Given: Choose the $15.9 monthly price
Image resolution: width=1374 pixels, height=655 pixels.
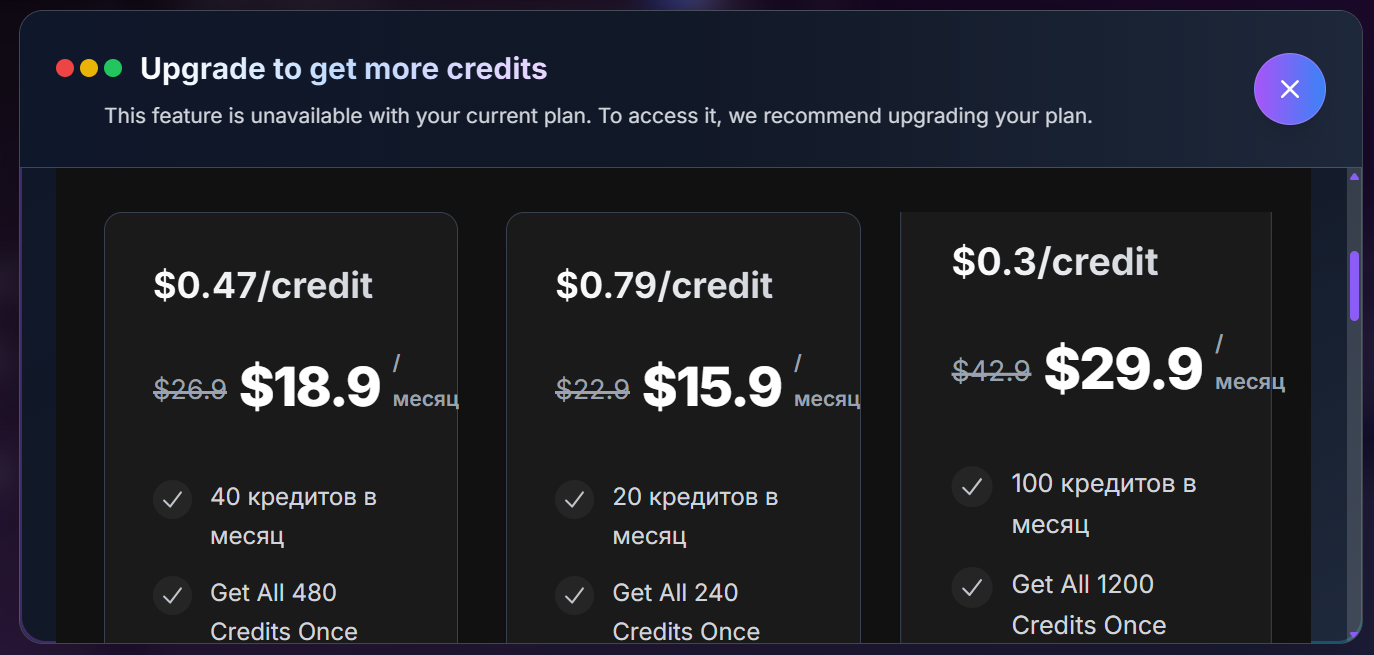Looking at the screenshot, I should pyautogui.click(x=712, y=387).
